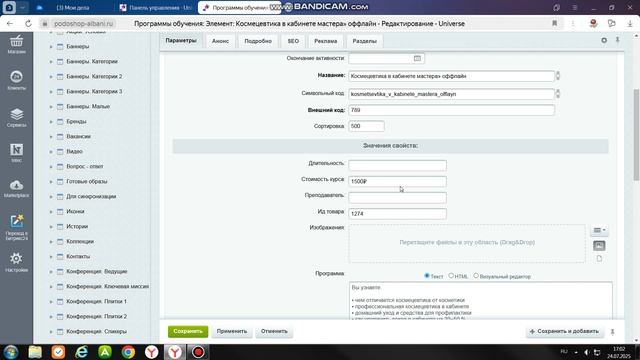
Task: Reload the page with refresh icon
Action: point(28,24)
